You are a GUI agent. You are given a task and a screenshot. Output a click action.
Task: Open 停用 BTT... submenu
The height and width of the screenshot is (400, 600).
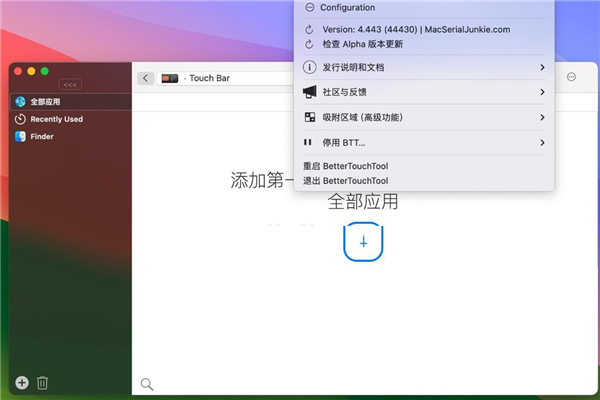[424, 143]
